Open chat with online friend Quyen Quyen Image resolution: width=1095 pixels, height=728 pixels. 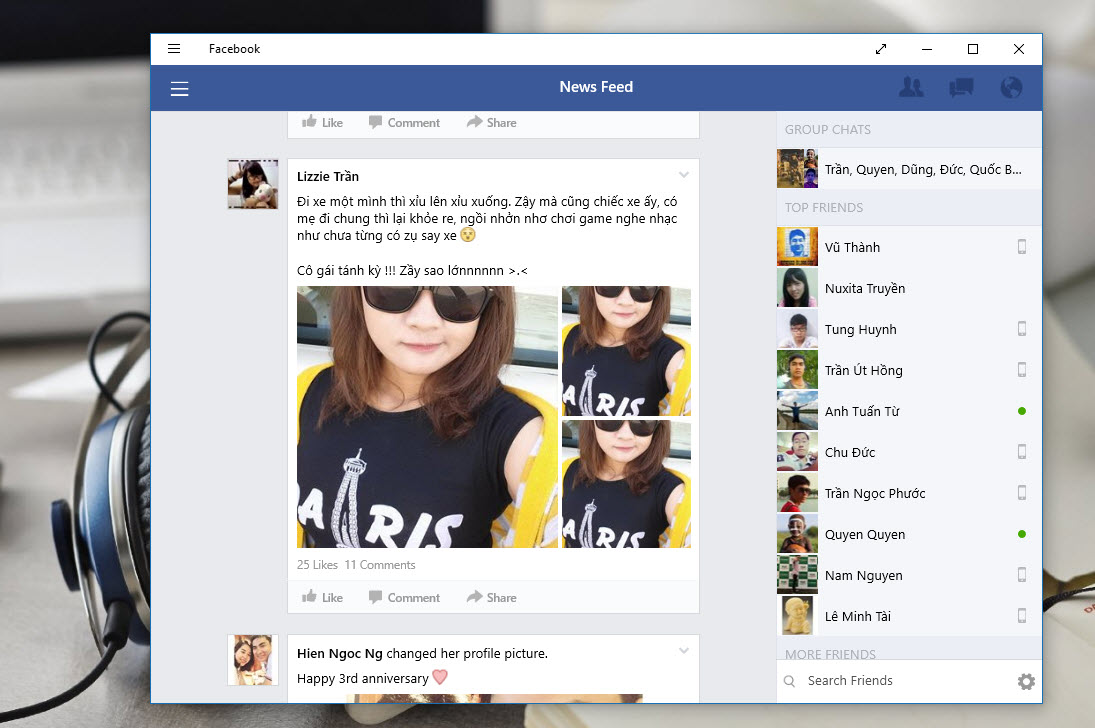pyautogui.click(x=864, y=534)
